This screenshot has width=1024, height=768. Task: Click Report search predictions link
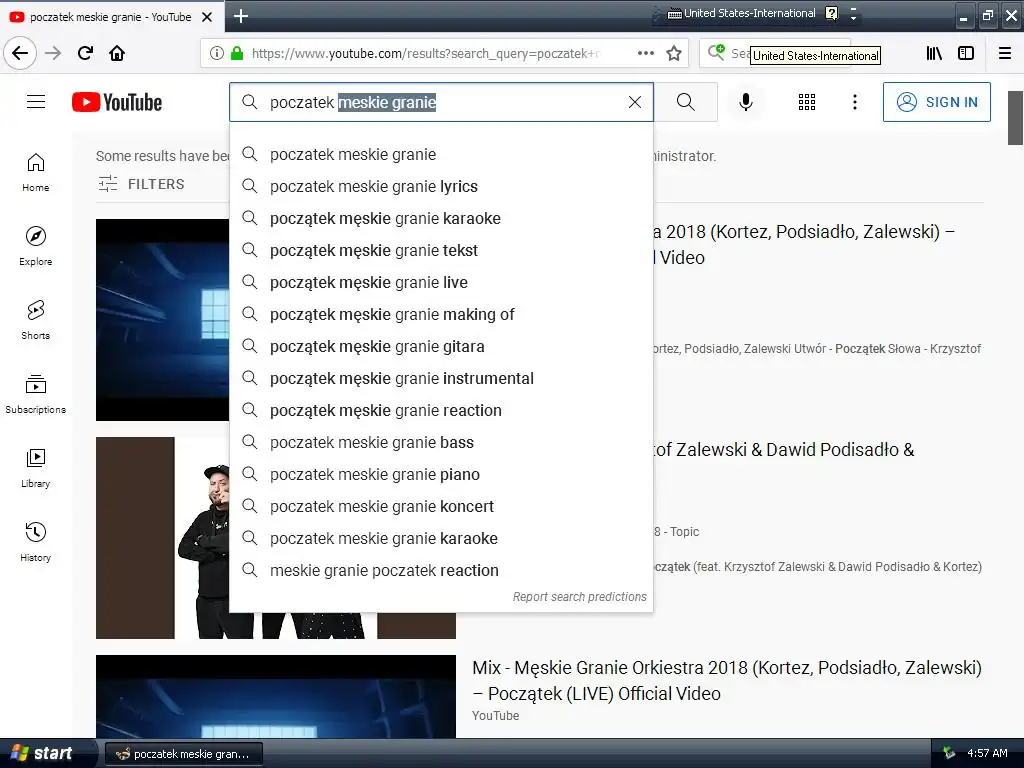579,597
